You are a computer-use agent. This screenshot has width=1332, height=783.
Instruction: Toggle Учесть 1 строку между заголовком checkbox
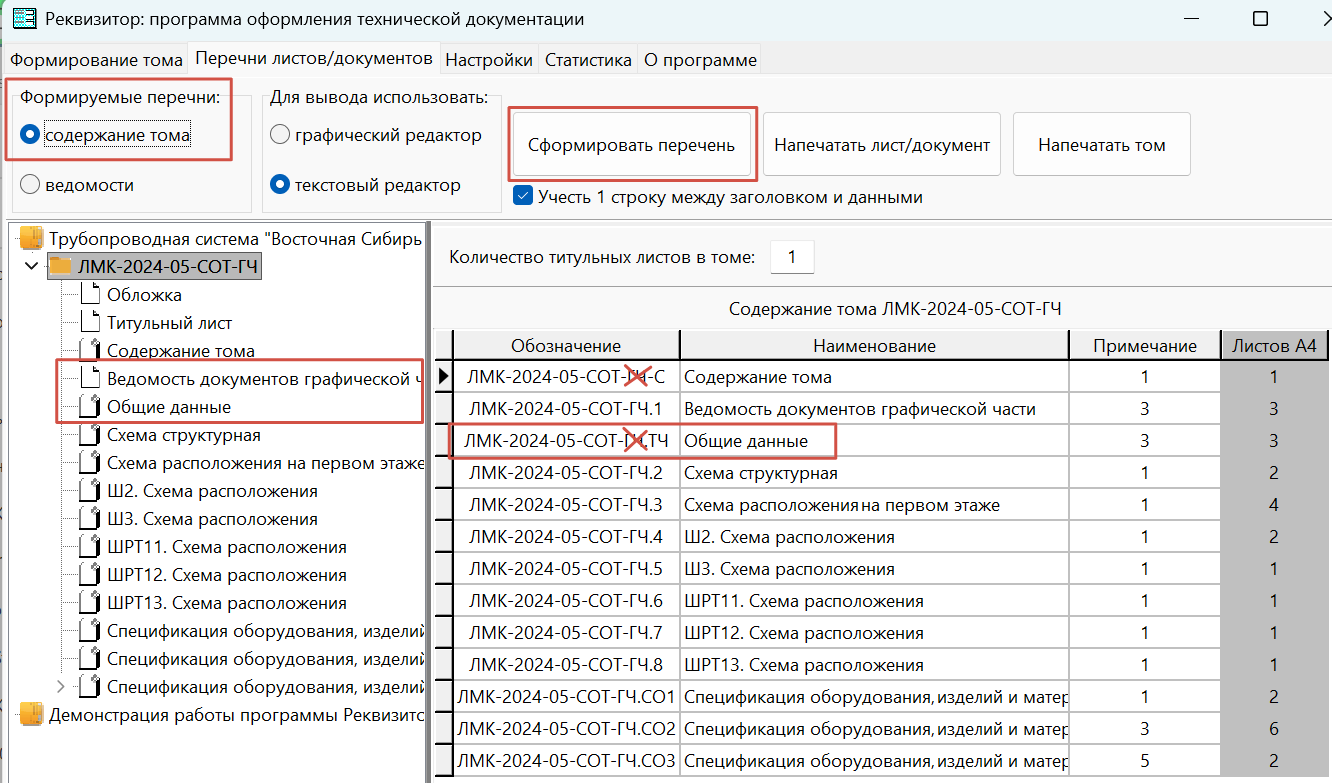(522, 196)
